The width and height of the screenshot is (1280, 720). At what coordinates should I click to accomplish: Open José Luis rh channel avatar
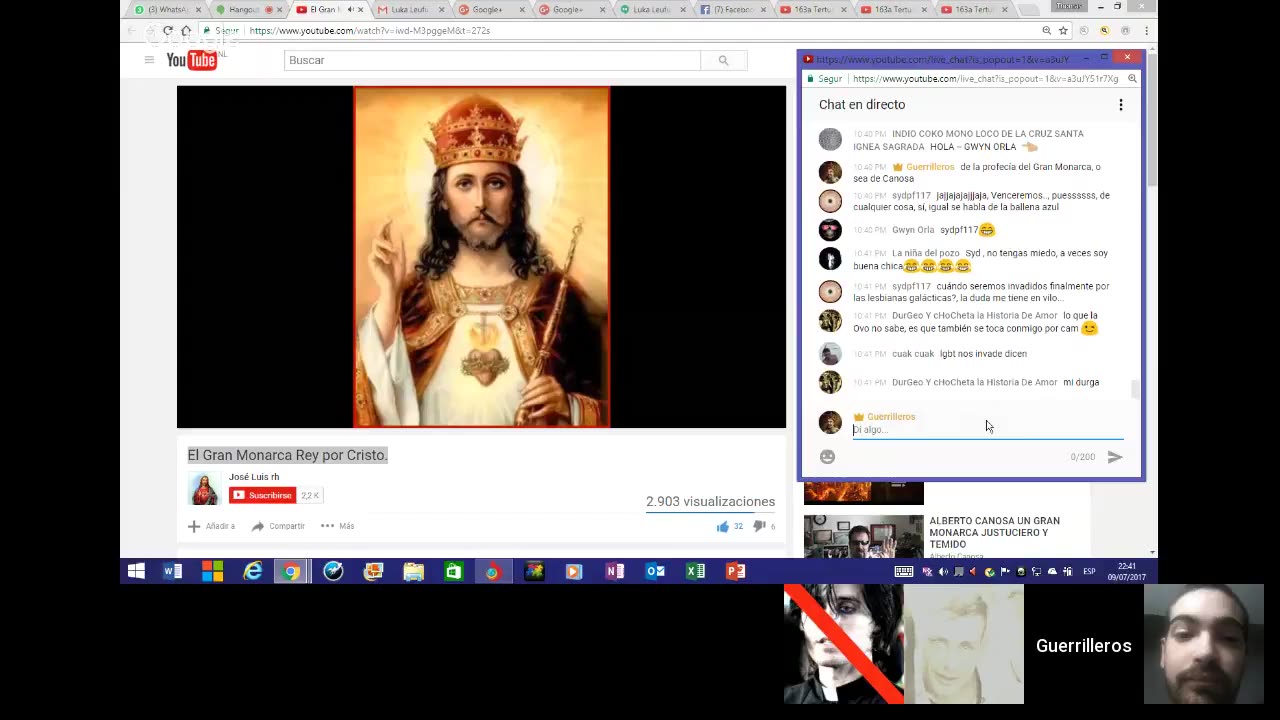(204, 489)
